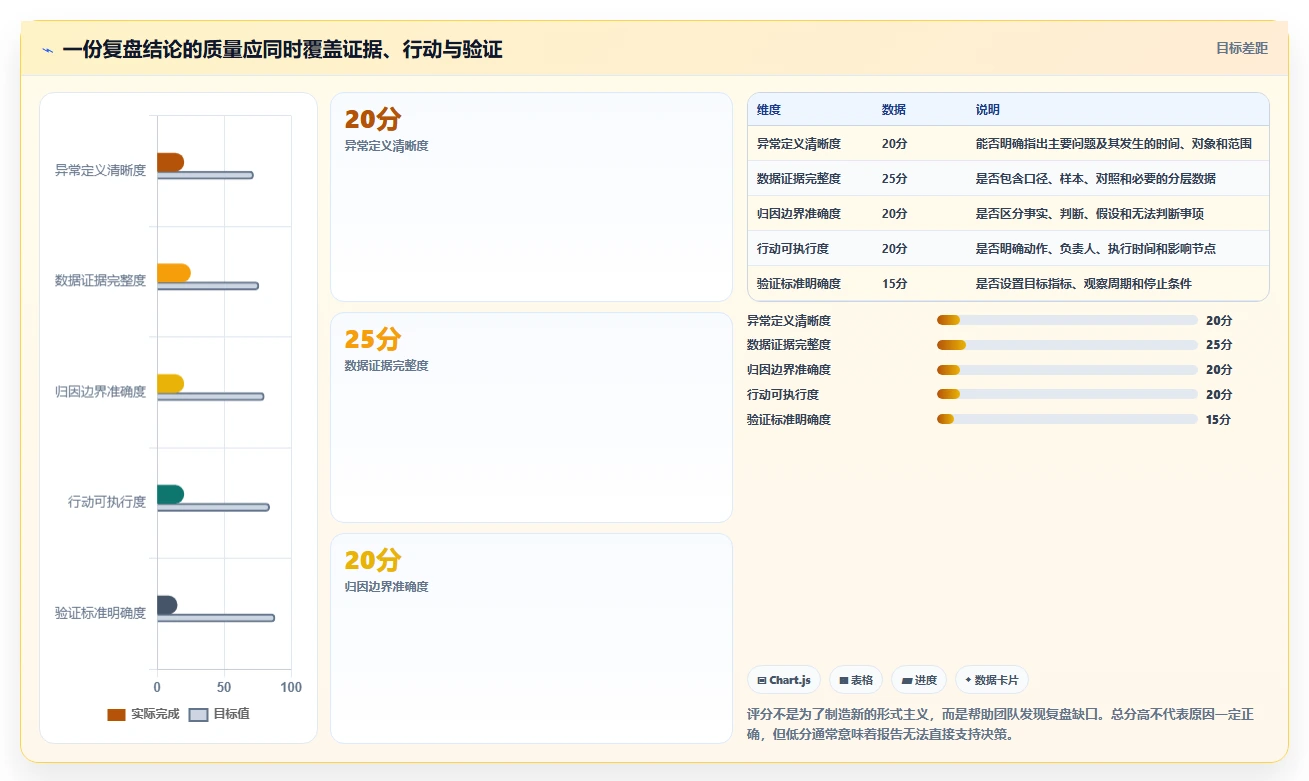
Task: Click the lightning icon beside the title
Action: point(47,50)
